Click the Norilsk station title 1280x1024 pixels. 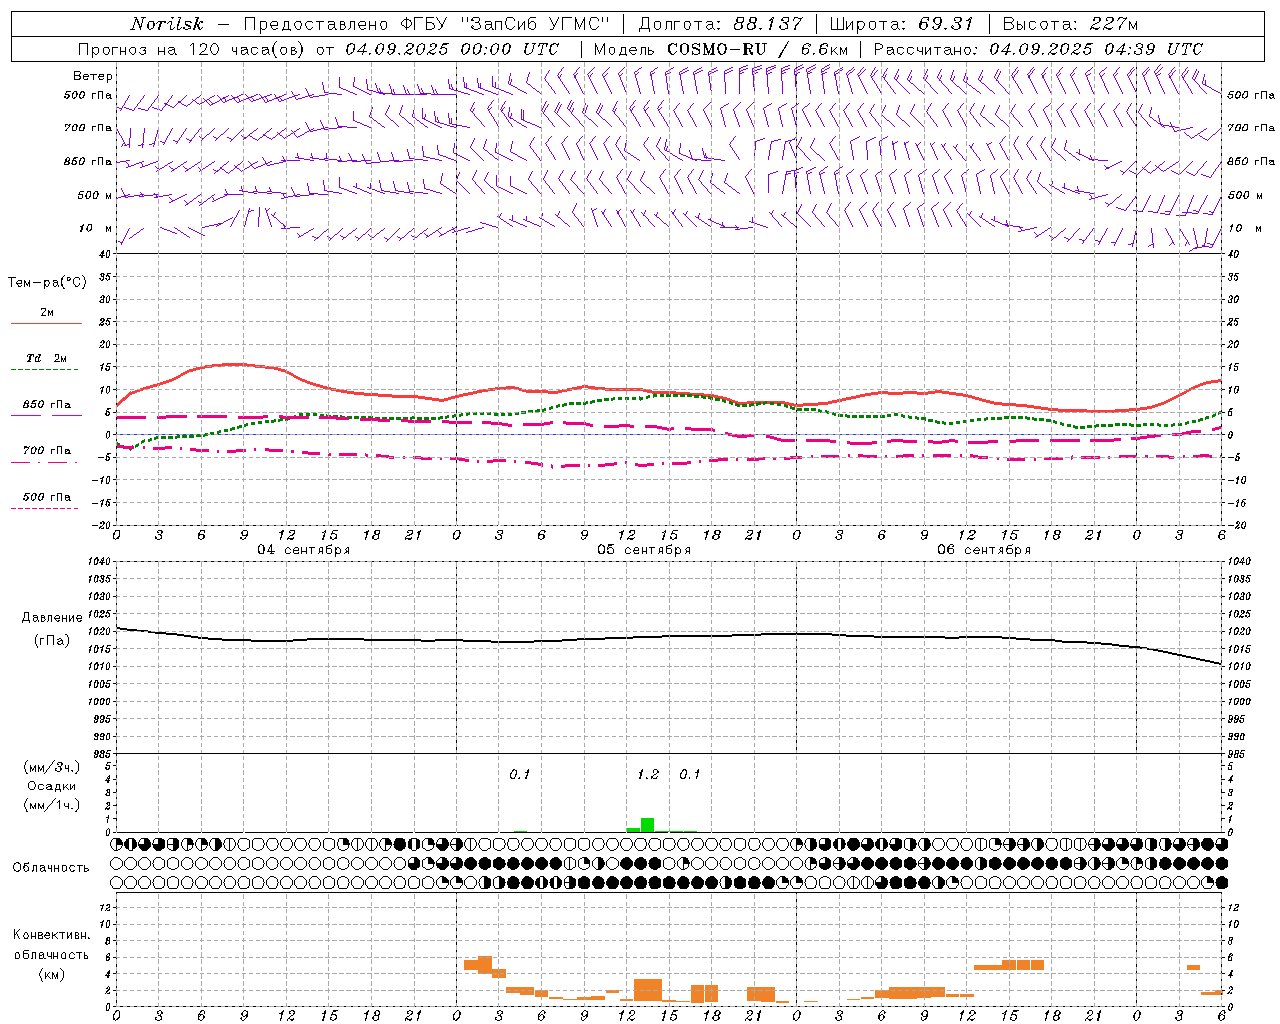(x=167, y=24)
